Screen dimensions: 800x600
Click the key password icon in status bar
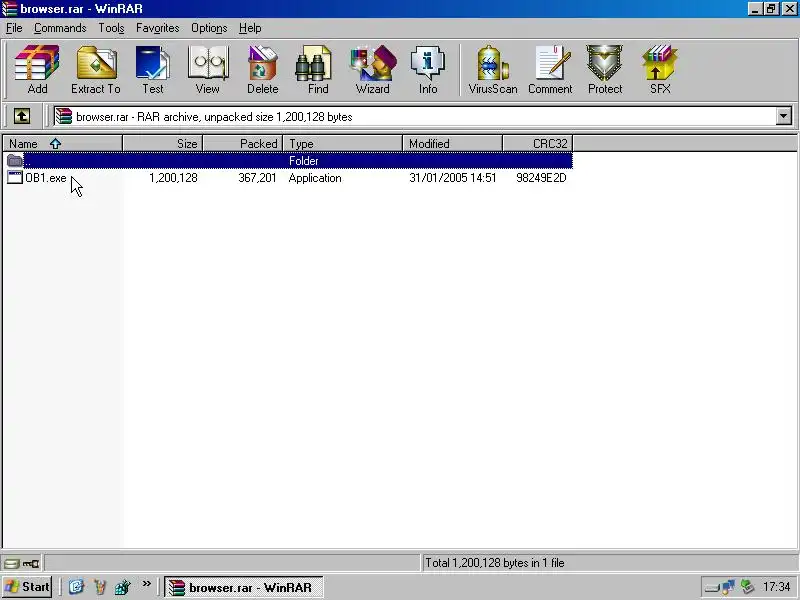[31, 563]
